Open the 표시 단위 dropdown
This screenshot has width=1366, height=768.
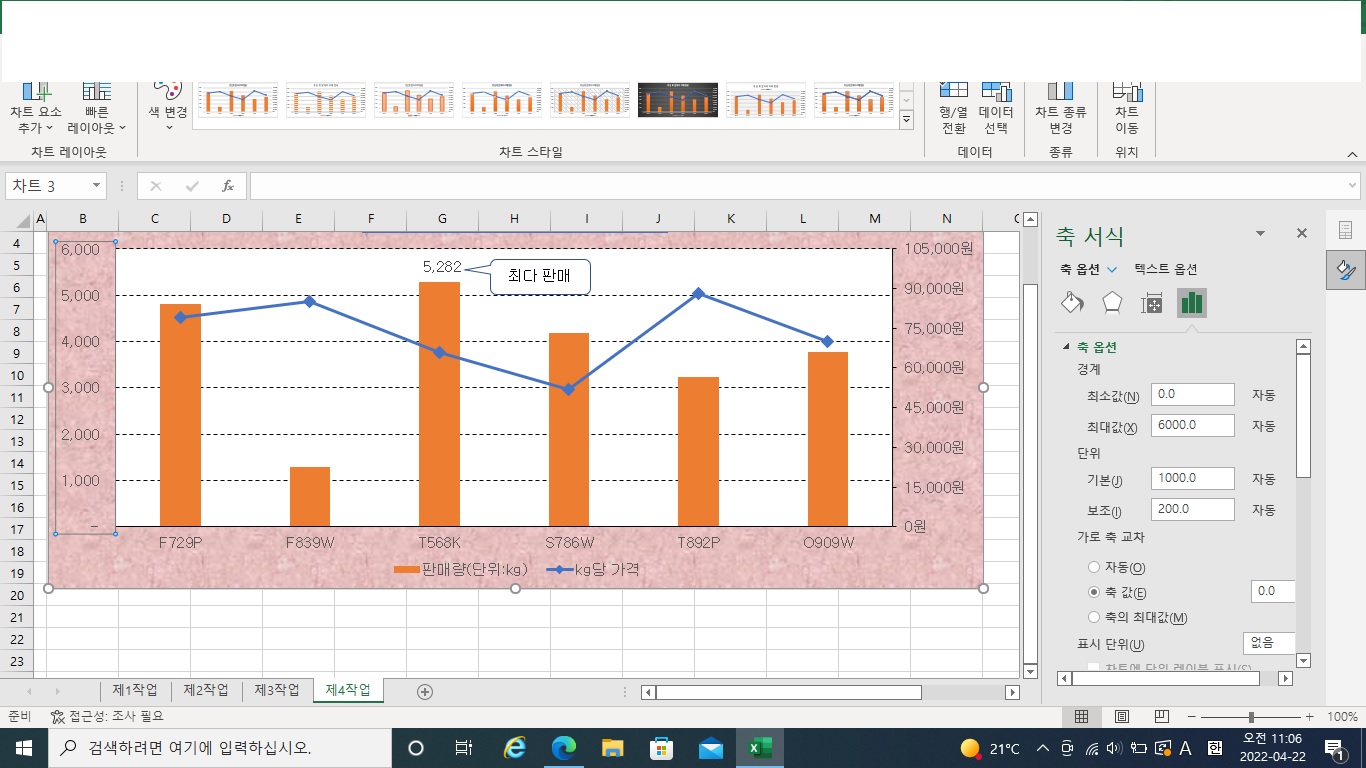click(1269, 643)
